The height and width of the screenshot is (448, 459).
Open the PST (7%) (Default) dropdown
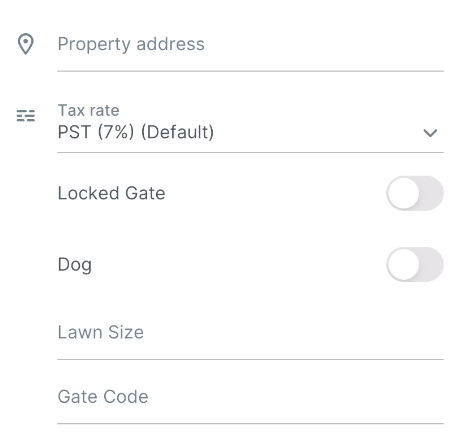coord(250,128)
